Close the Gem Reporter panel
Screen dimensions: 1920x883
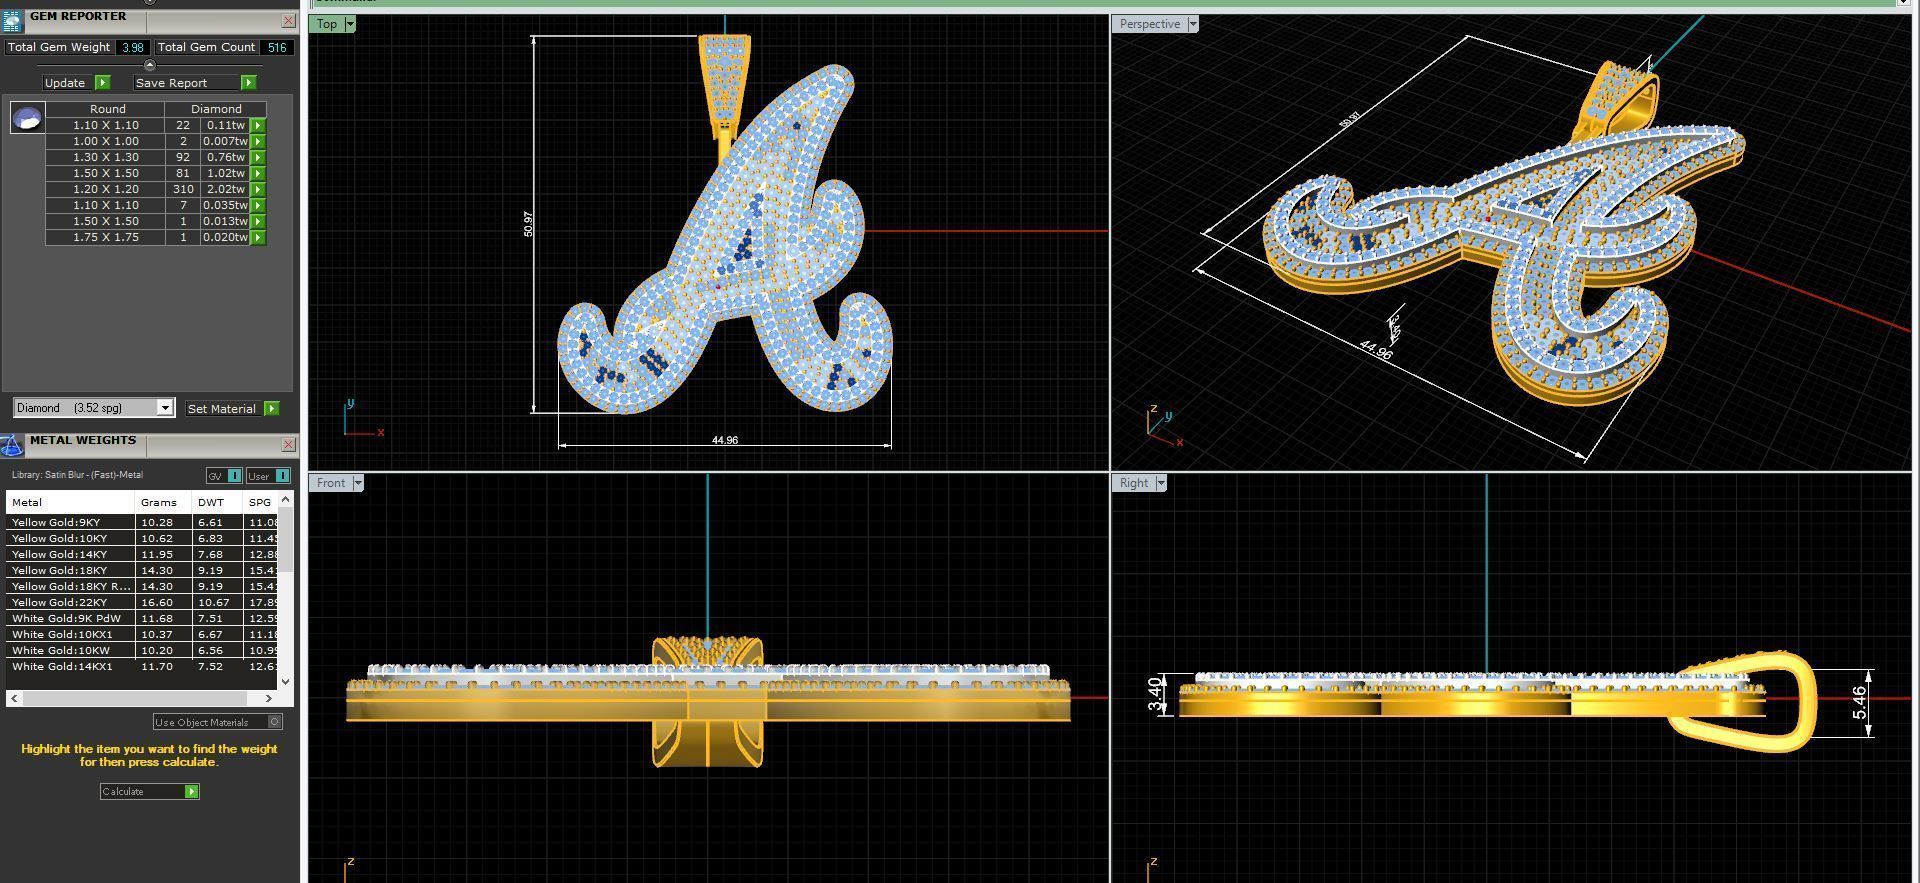coord(288,20)
